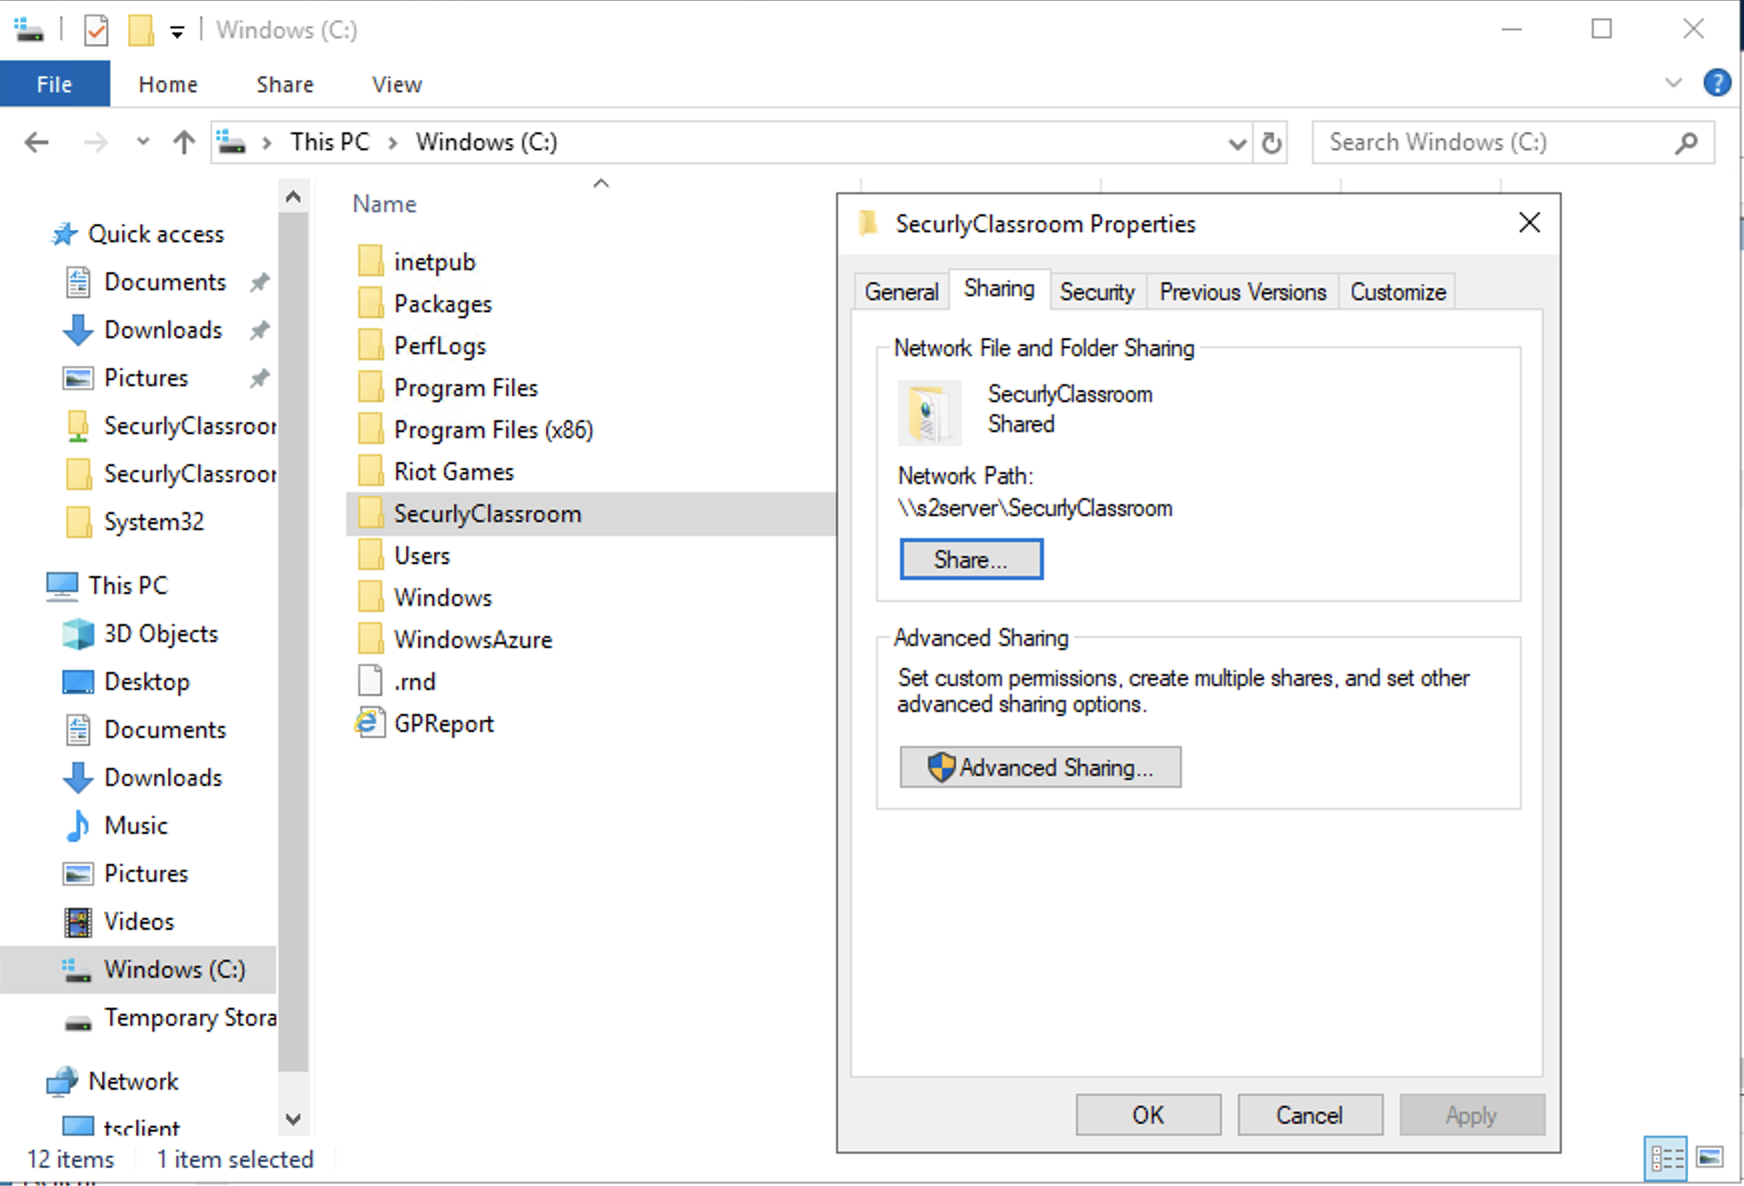The height and width of the screenshot is (1186, 1744).
Task: Click the Refresh icon in address bar
Action: click(x=1272, y=142)
